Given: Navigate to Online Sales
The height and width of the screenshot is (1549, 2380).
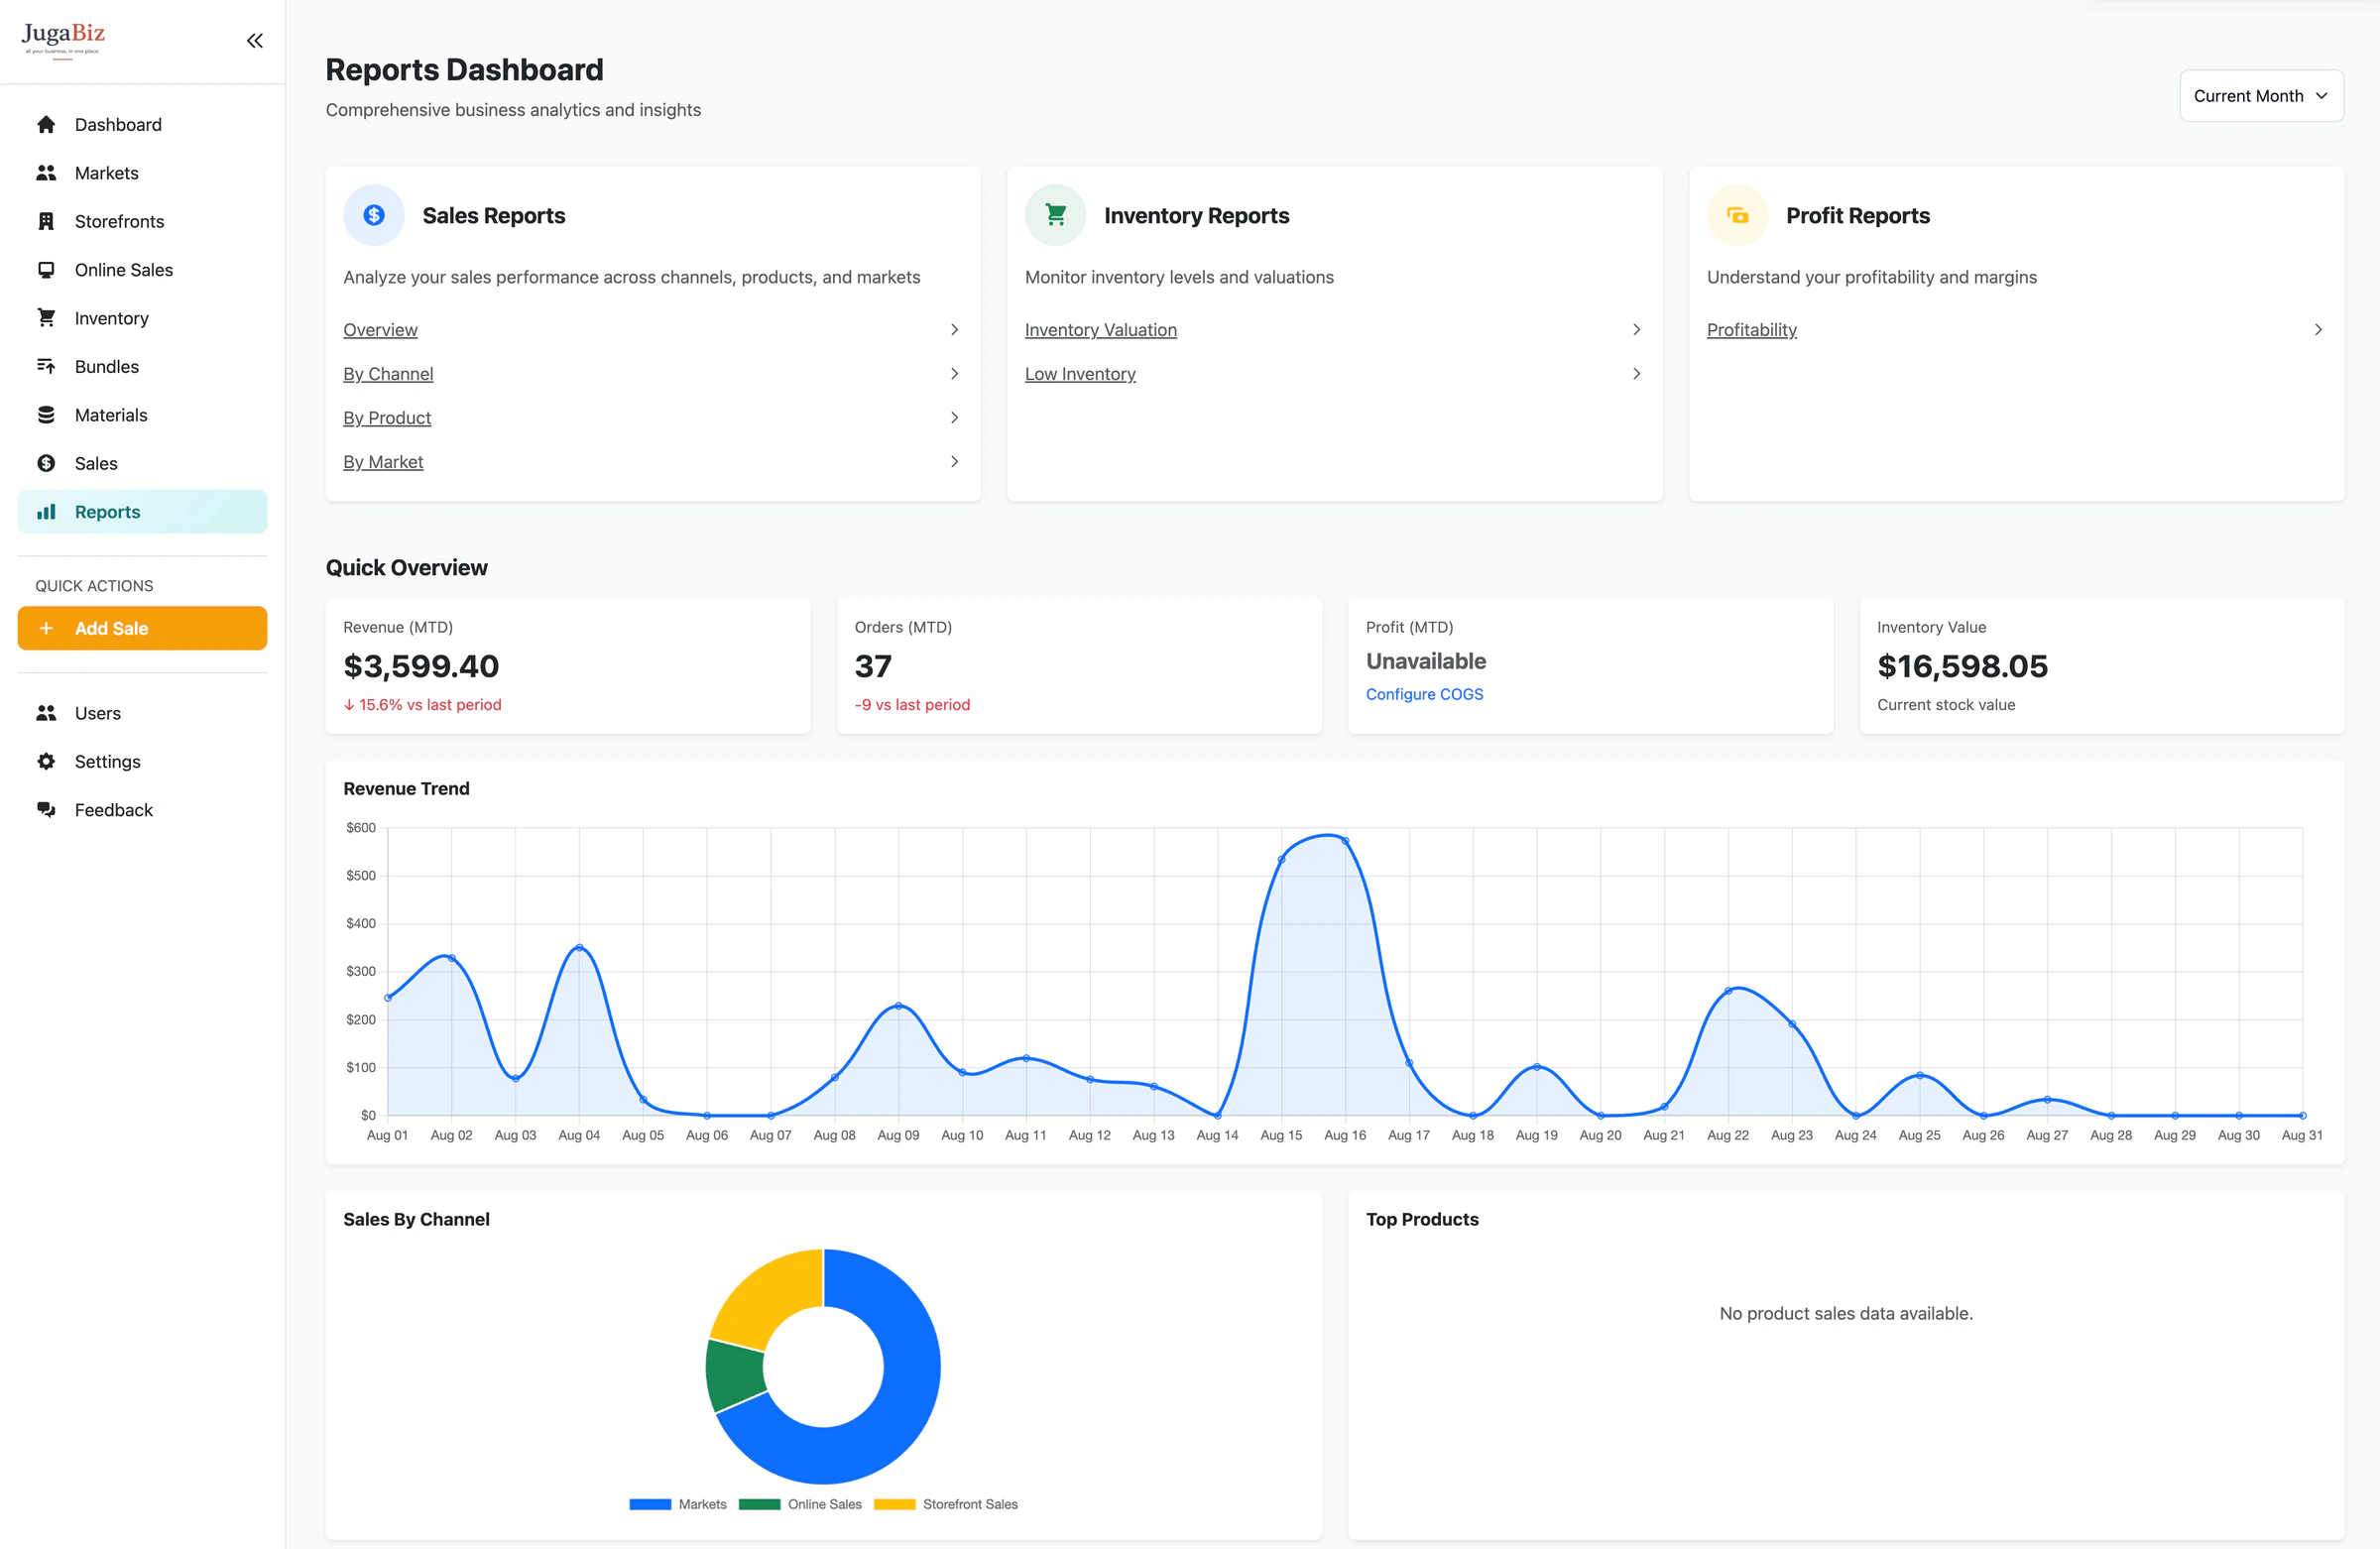Looking at the screenshot, I should tap(142, 270).
